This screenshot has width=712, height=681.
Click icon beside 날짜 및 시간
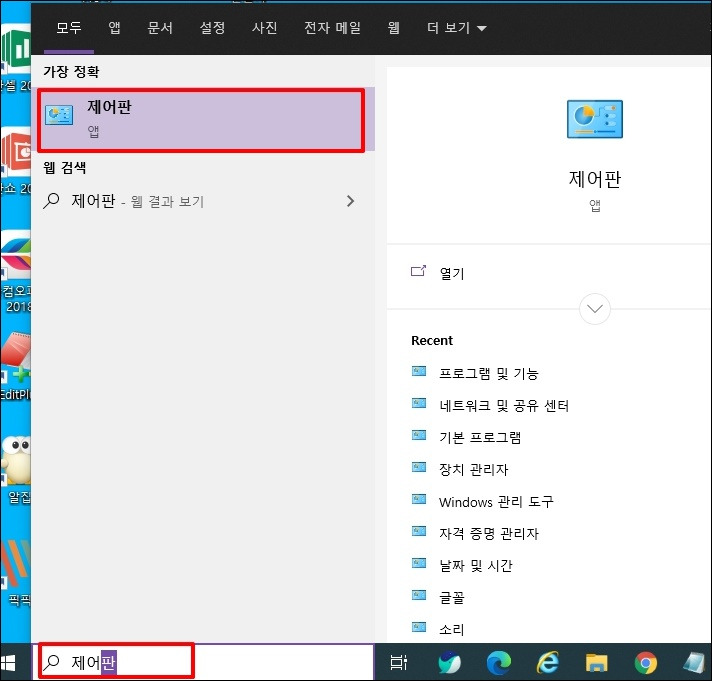(x=419, y=563)
